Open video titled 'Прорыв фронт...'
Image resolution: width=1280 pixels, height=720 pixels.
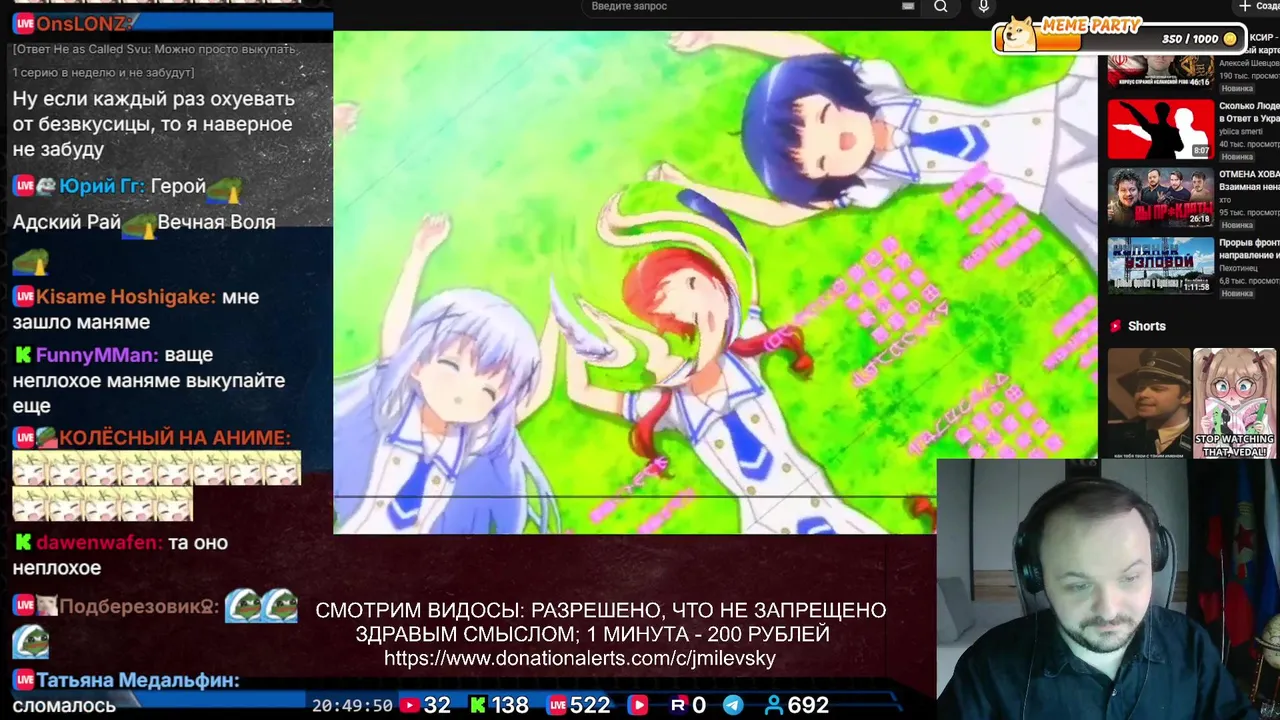[1249, 249]
